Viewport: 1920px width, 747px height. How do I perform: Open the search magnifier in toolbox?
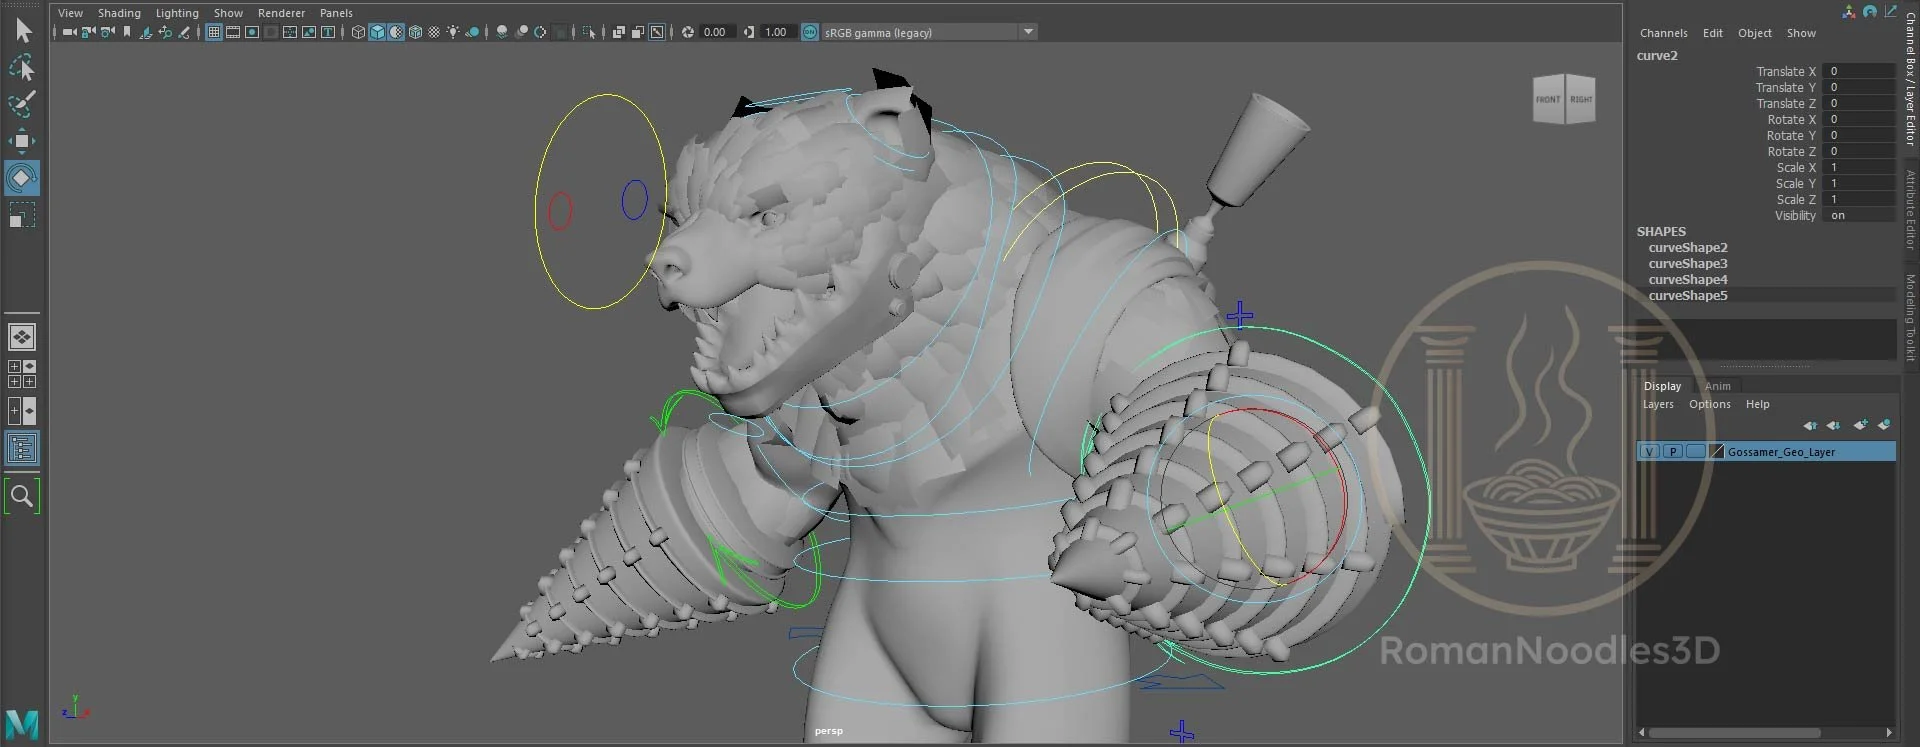pos(22,495)
